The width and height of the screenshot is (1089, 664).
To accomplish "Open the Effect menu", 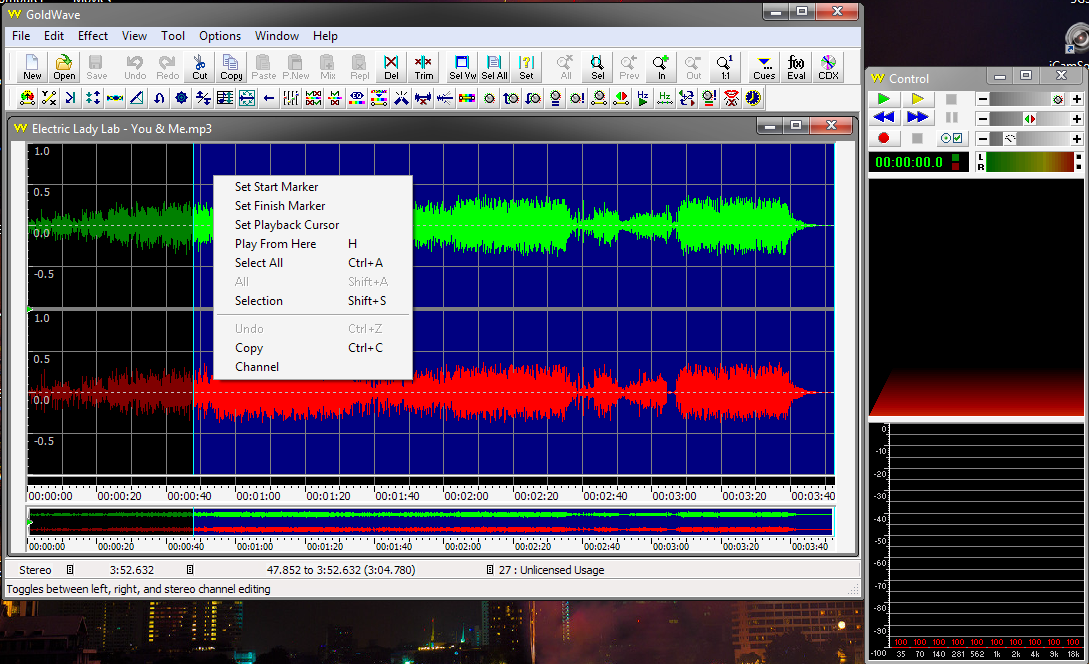I will click(x=92, y=36).
